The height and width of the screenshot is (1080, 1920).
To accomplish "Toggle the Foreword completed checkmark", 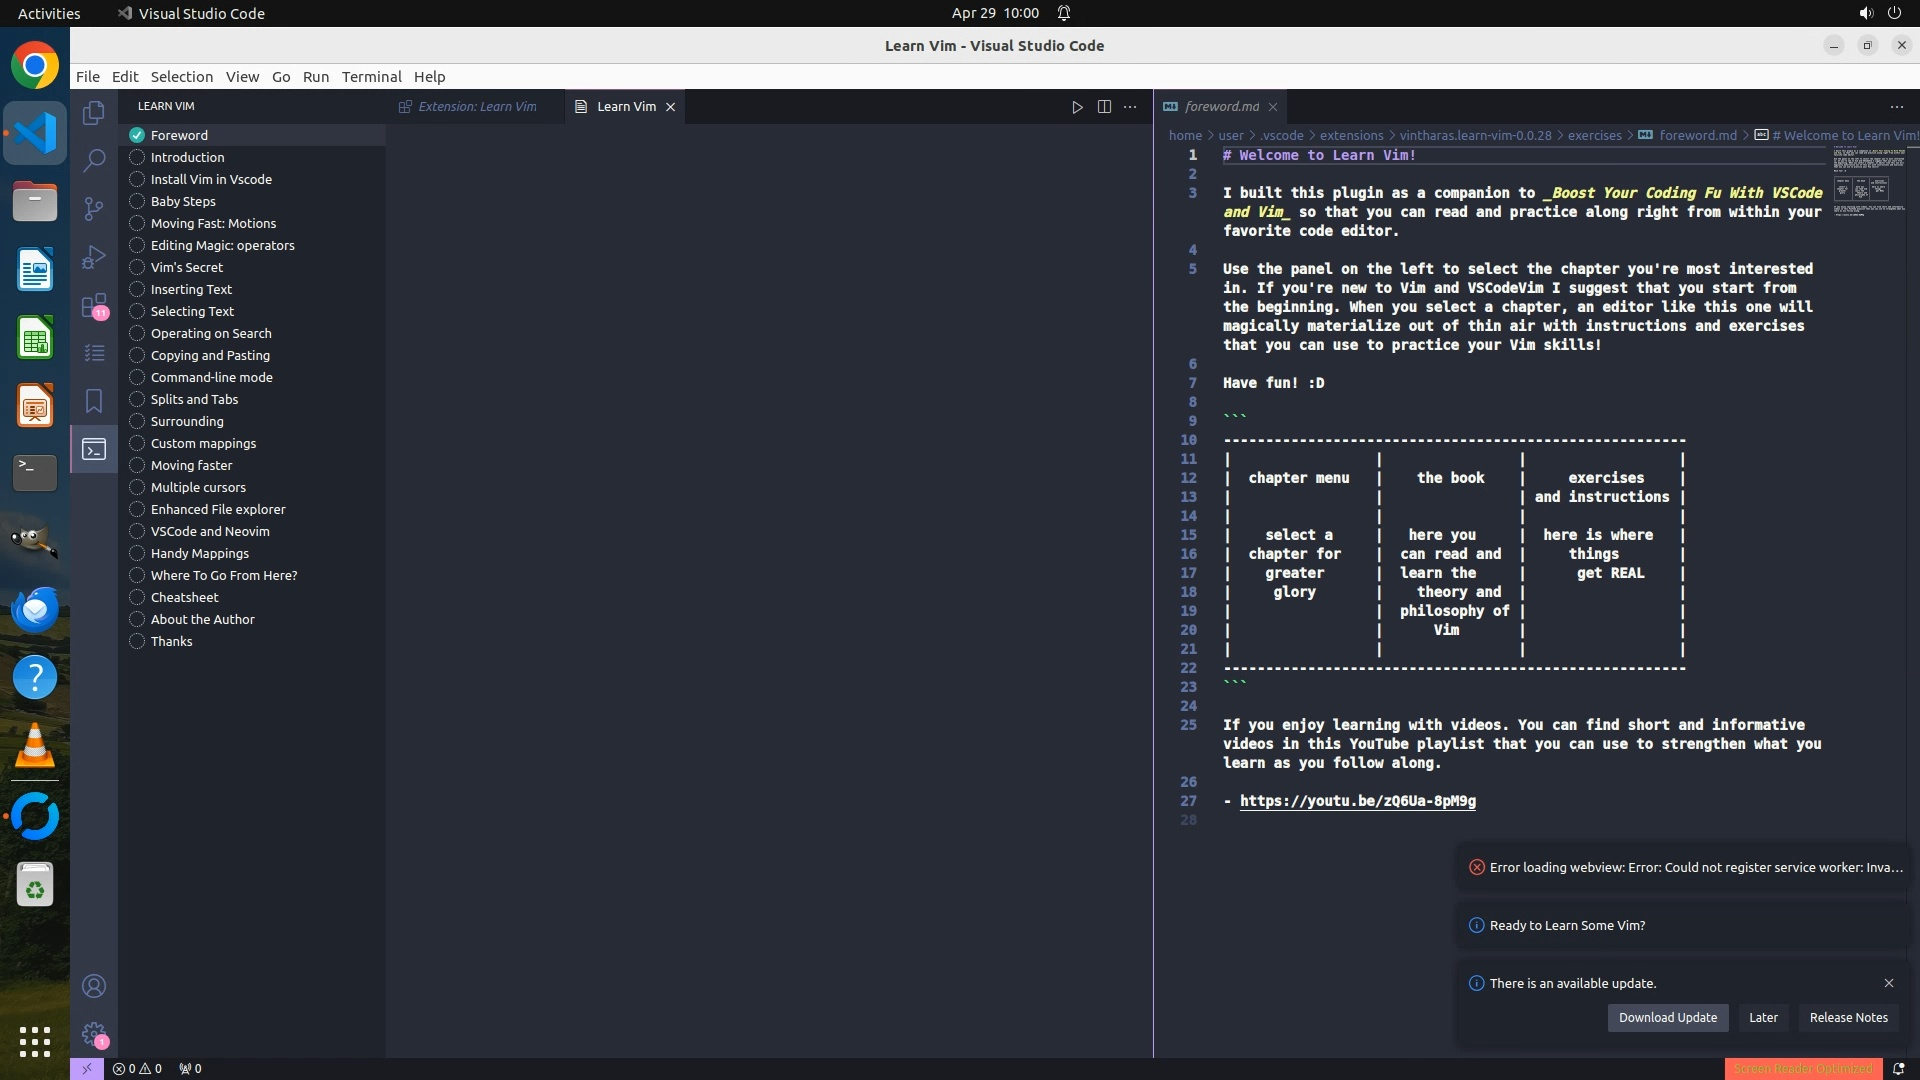I will 137,135.
